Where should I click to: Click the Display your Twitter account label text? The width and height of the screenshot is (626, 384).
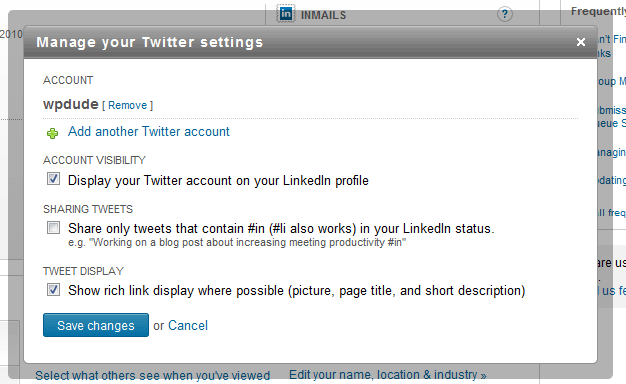[x=218, y=180]
